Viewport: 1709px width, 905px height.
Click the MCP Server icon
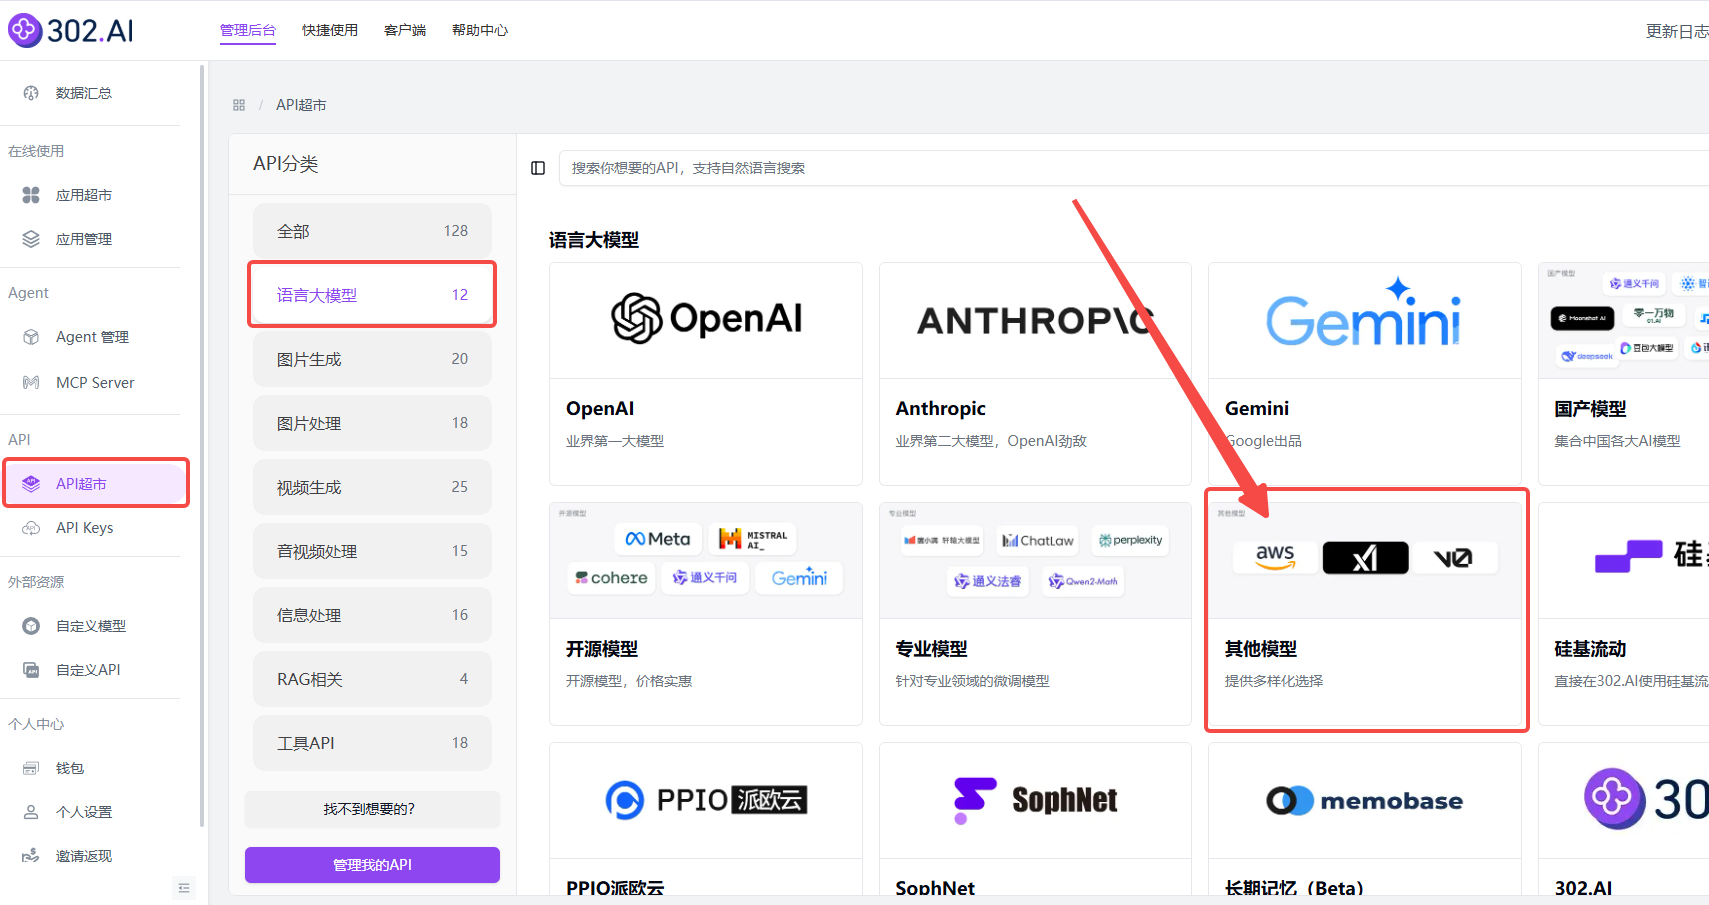point(31,382)
